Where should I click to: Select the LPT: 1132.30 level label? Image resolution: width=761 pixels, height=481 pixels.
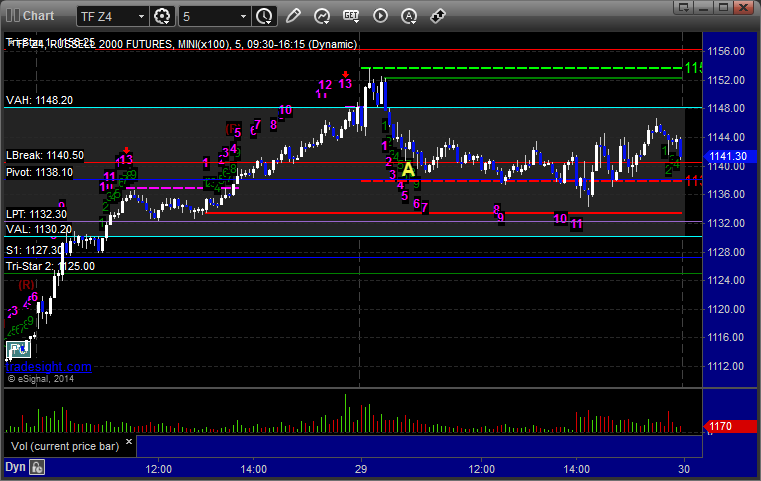coord(36,214)
